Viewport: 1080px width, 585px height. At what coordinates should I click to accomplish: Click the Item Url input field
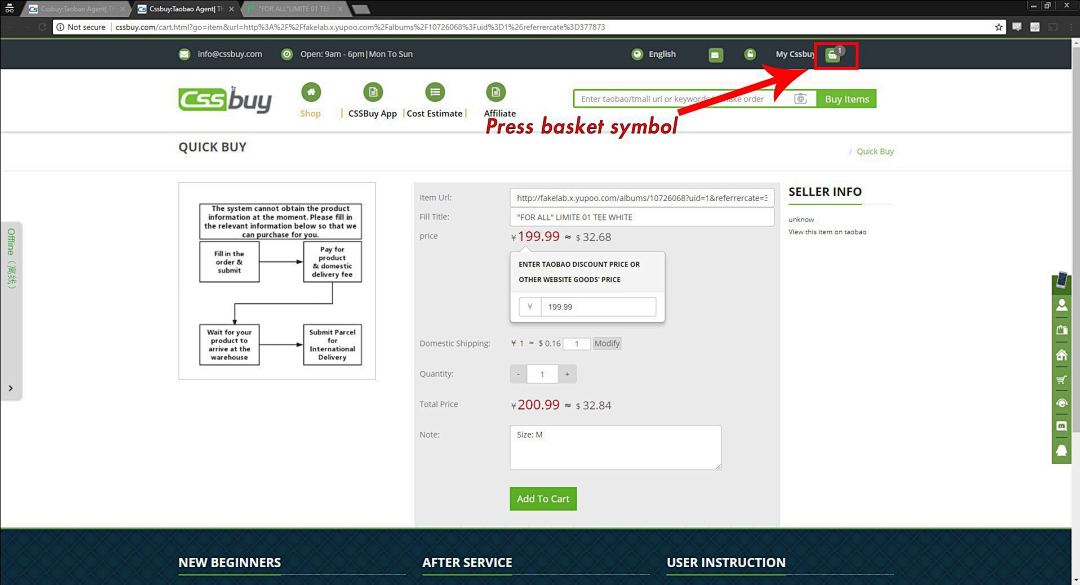642,198
